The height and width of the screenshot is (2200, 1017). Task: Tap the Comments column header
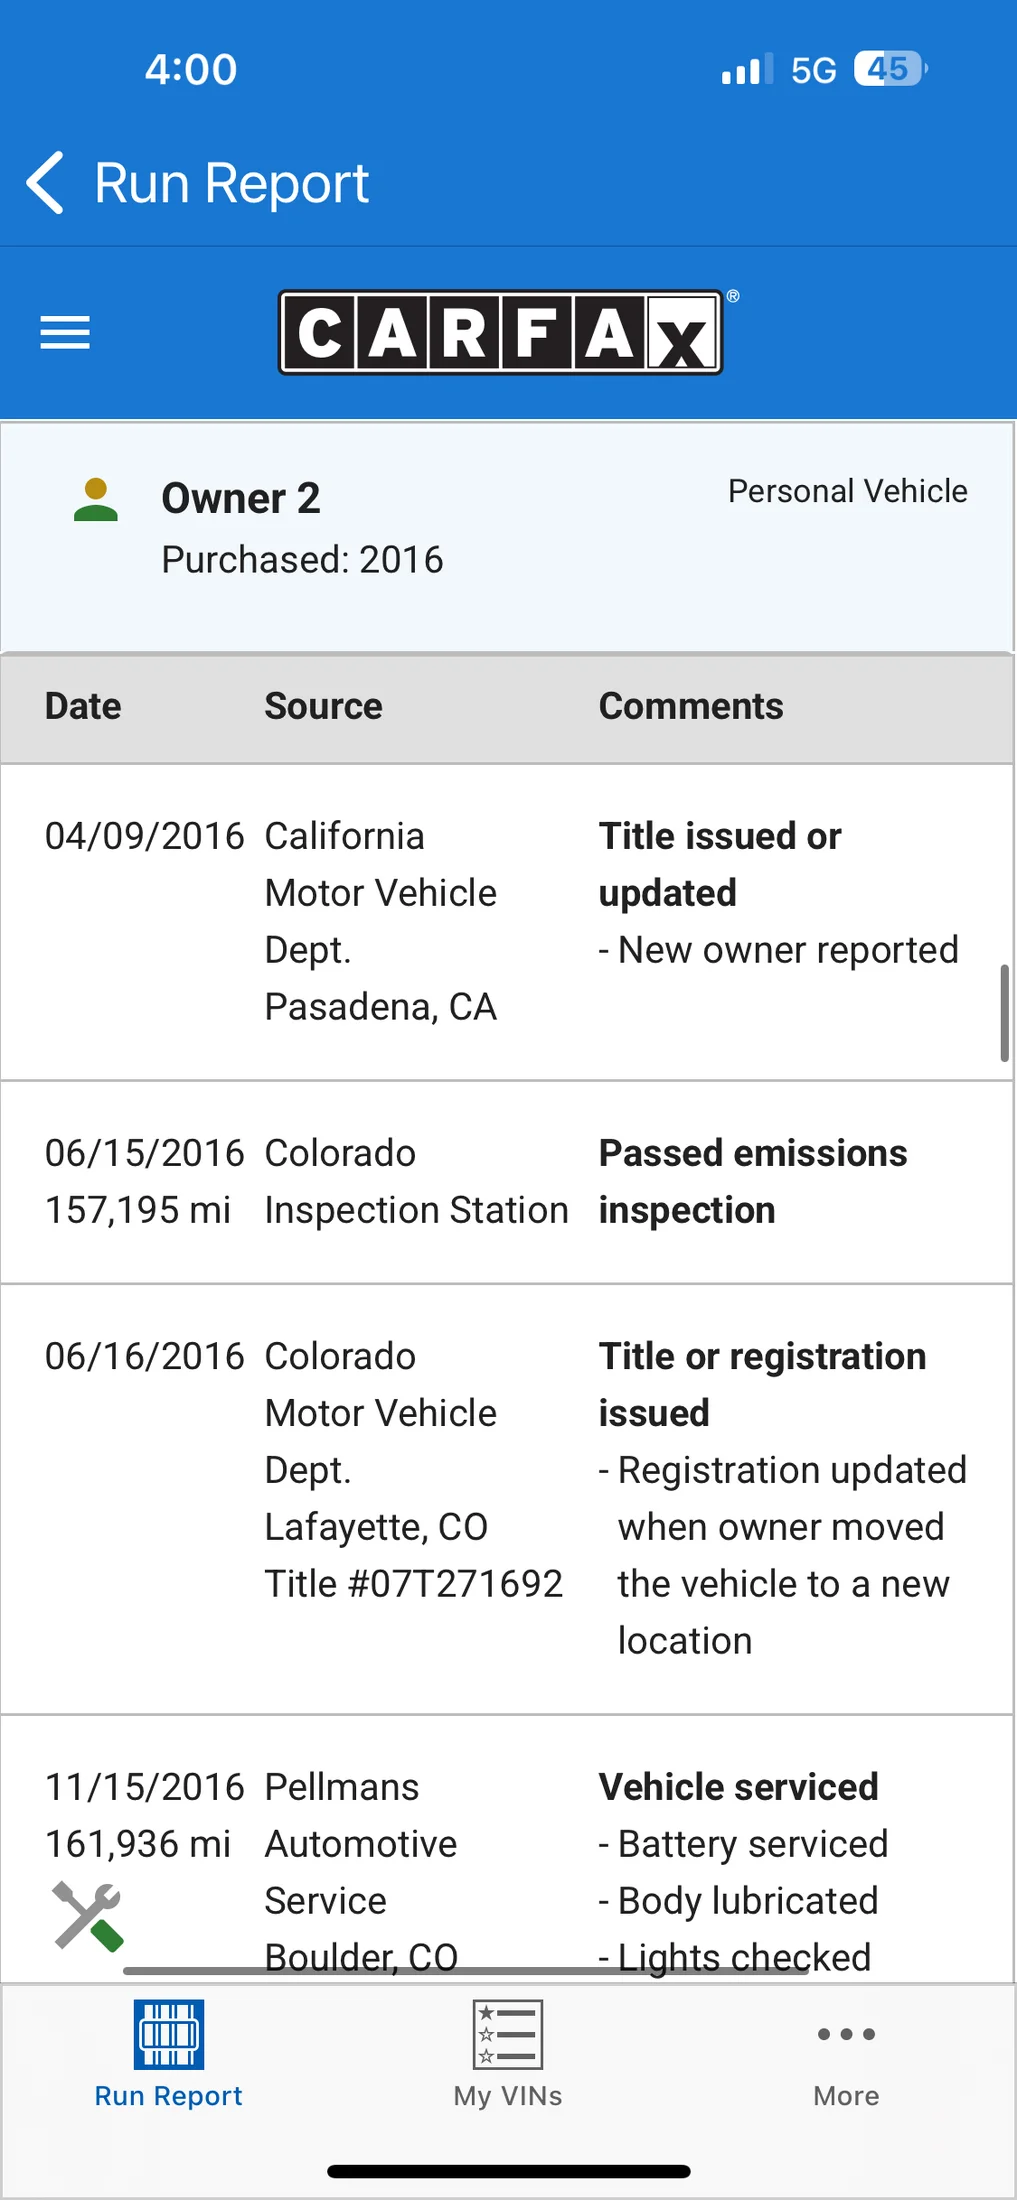pyautogui.click(x=691, y=706)
